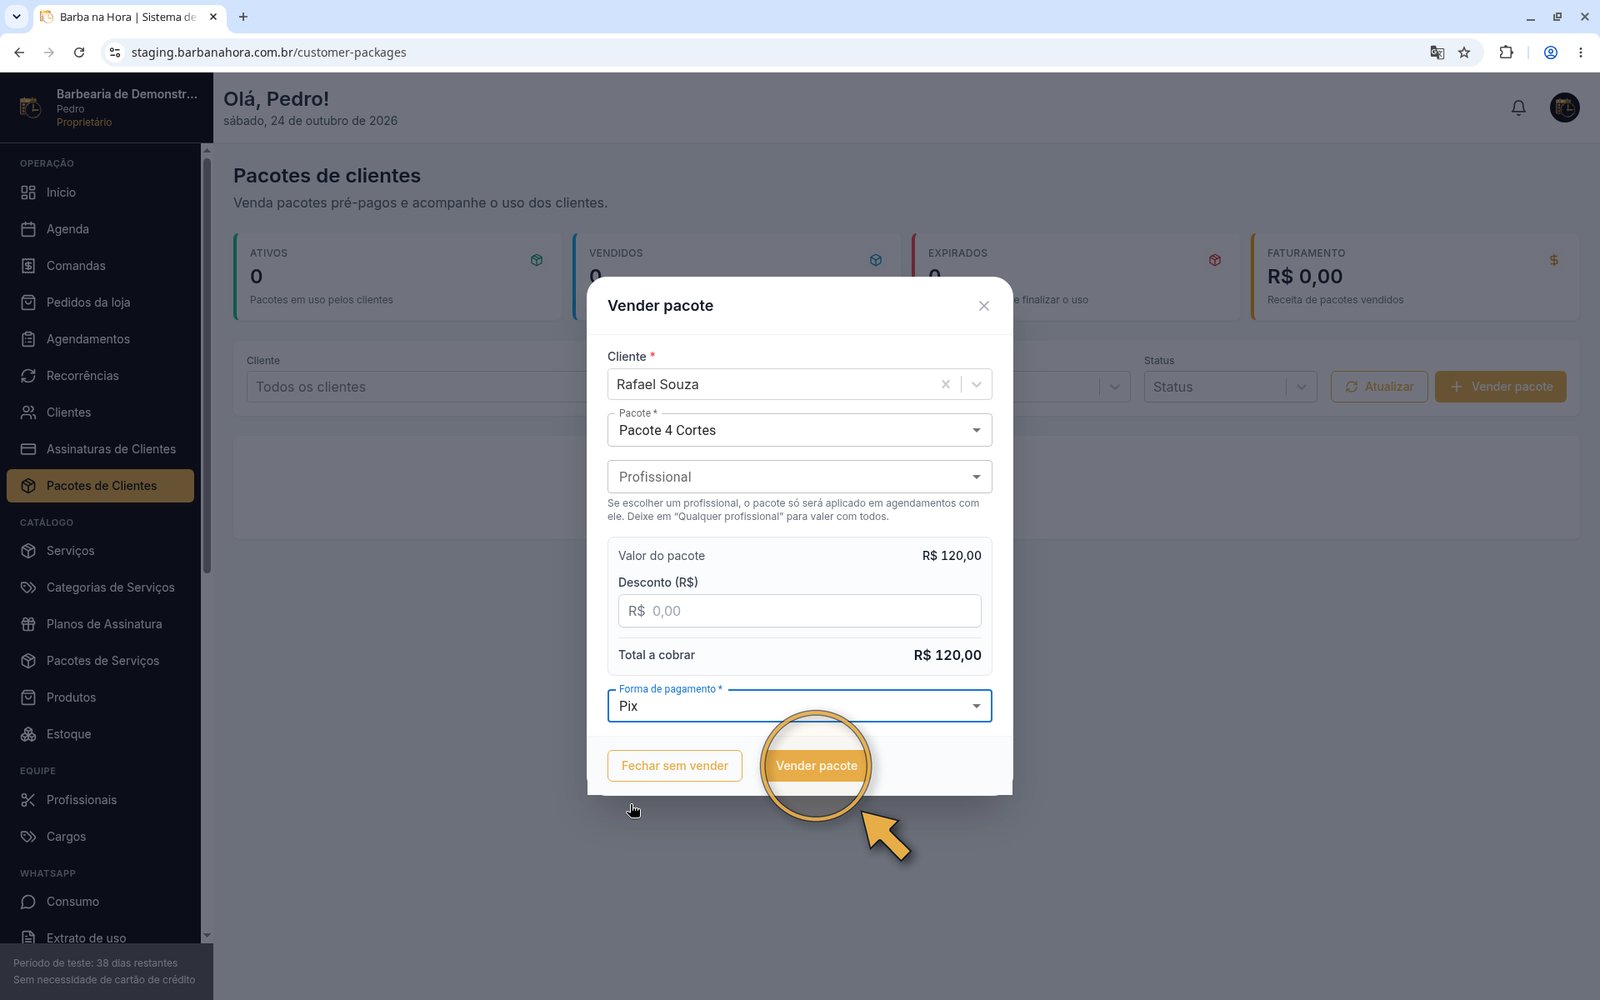The image size is (1600, 1000).
Task: Click the Cargos tag icon
Action: 28,837
